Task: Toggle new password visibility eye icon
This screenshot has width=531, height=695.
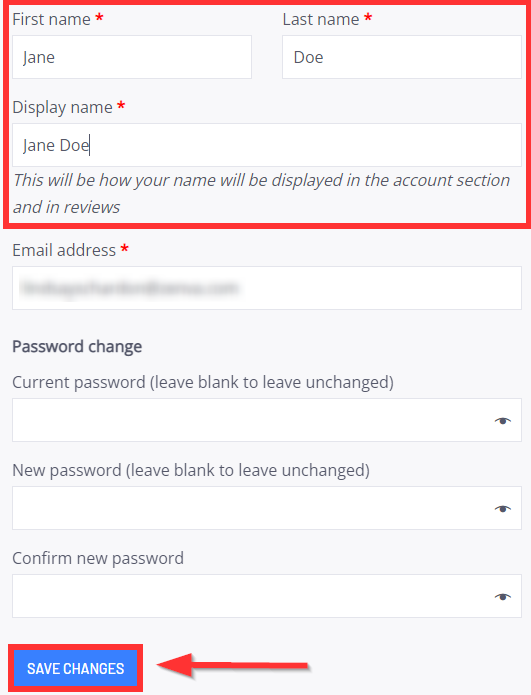Action: point(503,509)
